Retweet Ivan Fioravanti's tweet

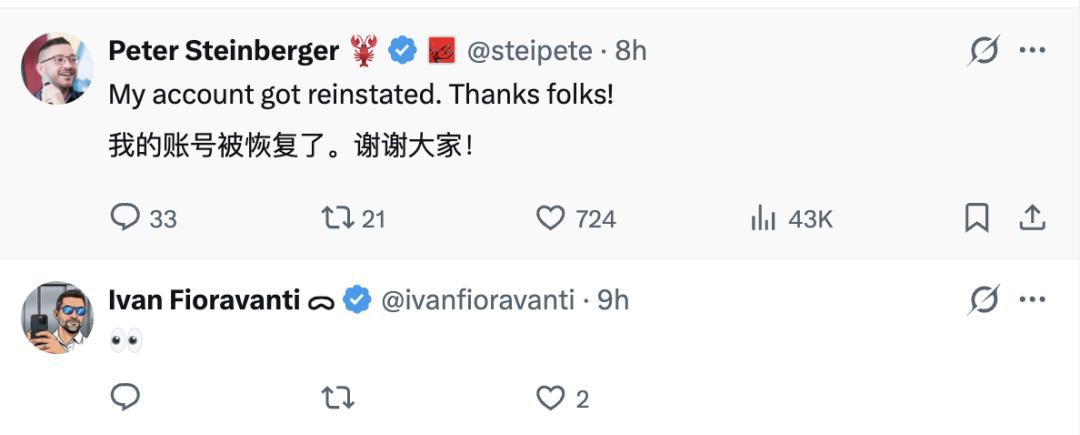(336, 399)
